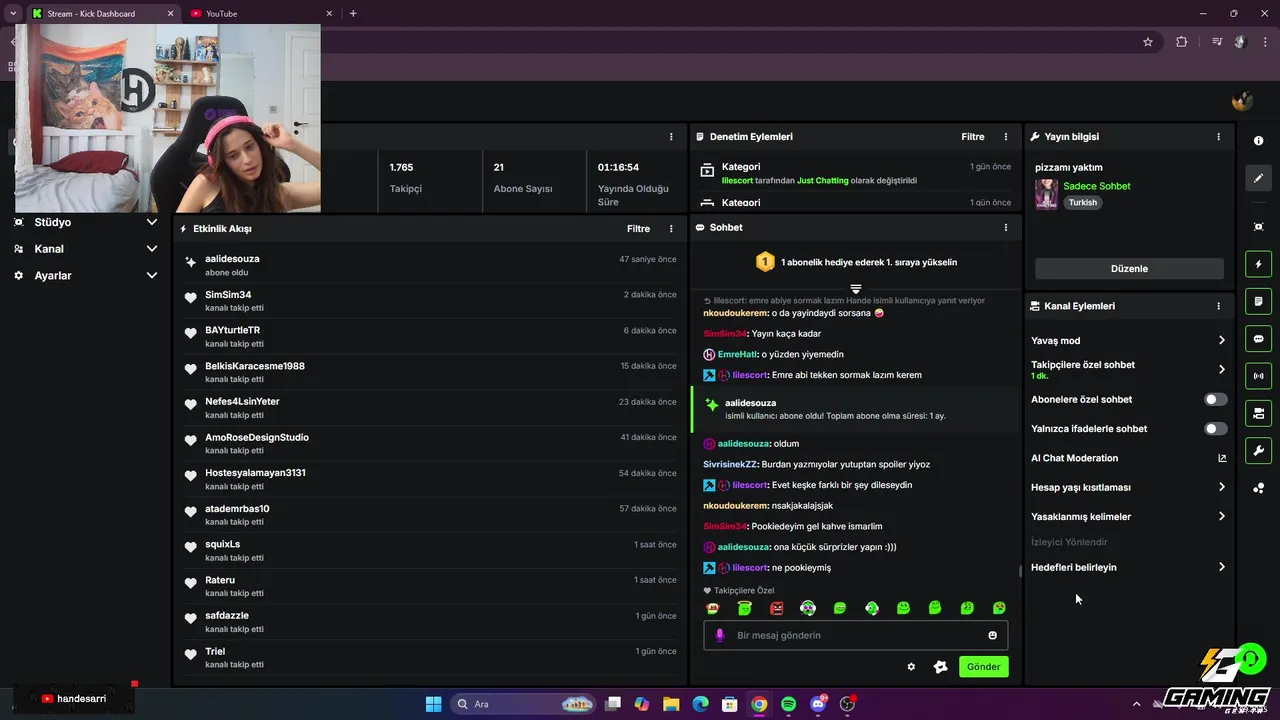Click the stream category thumbnail image
1280x720 pixels.
pos(1046,194)
